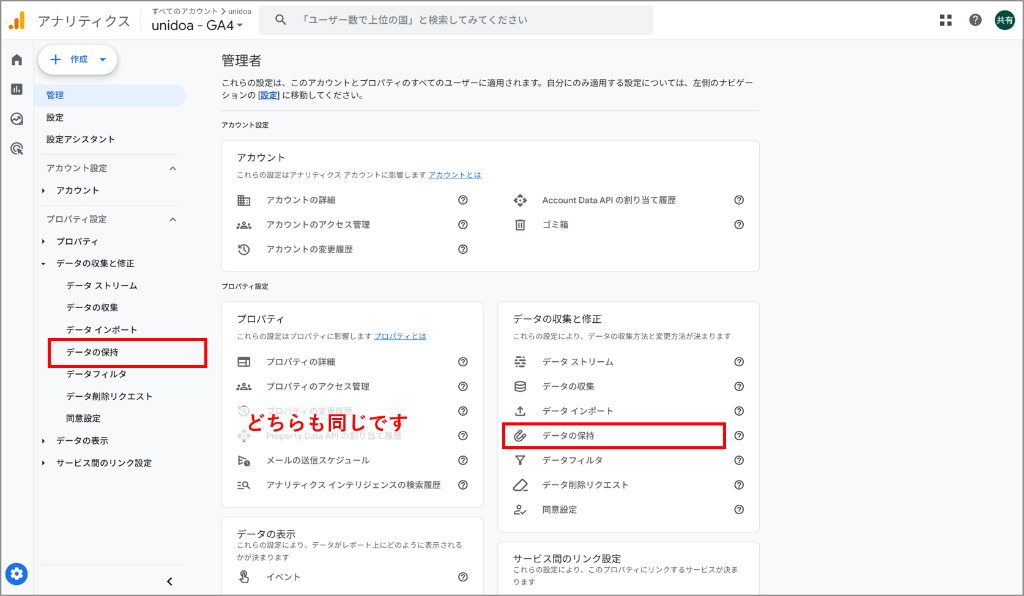Click the [設定] link in the description text

[x=270, y=96]
